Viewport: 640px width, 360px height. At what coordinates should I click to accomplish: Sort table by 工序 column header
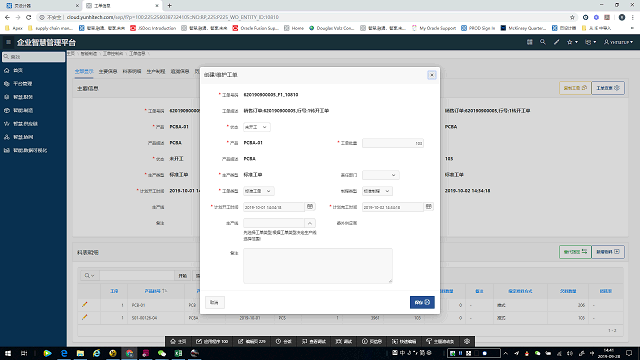pyautogui.click(x=114, y=291)
